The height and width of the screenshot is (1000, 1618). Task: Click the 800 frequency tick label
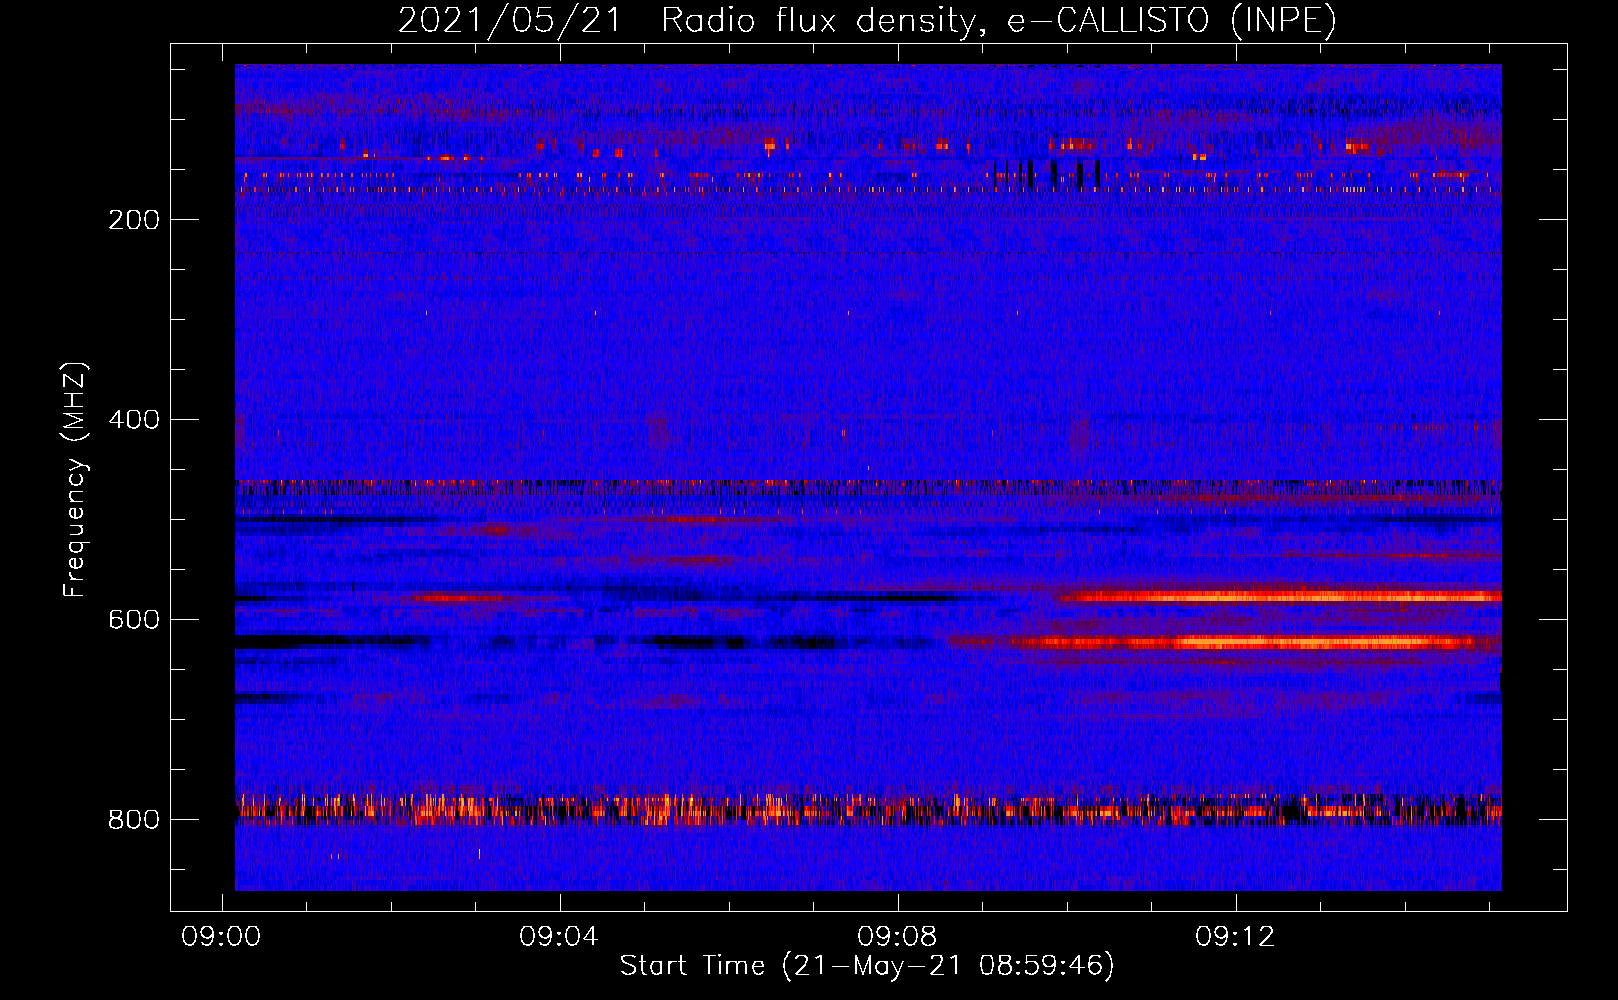point(134,820)
